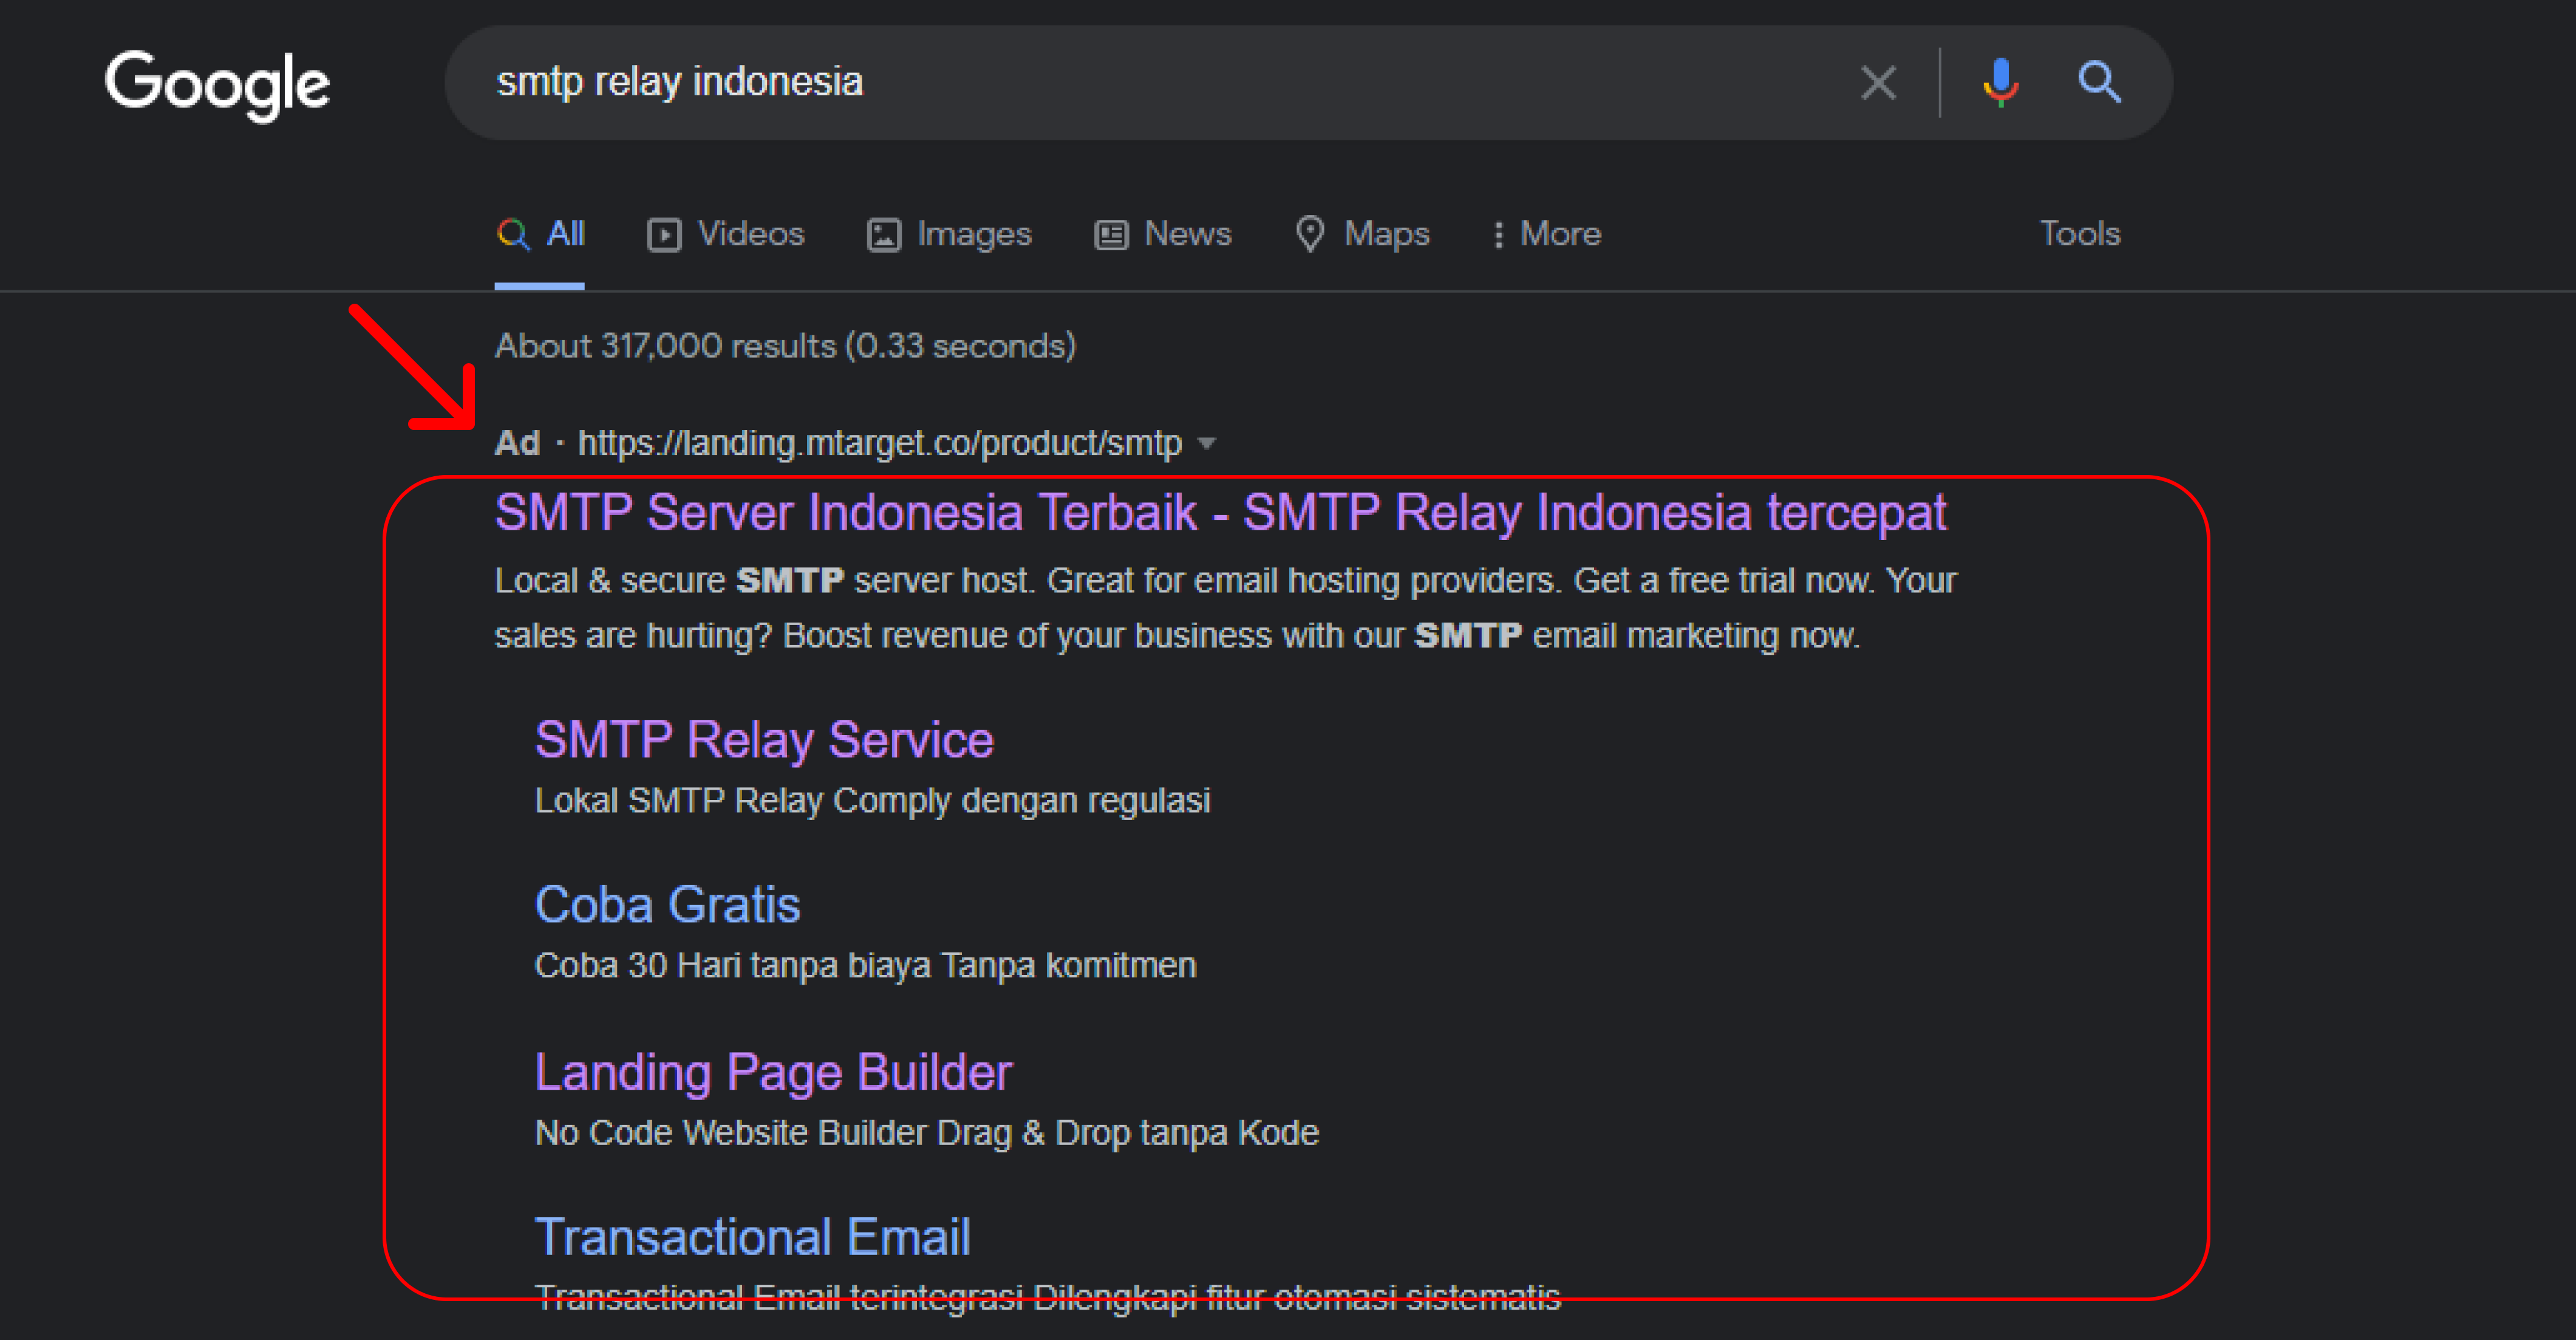
Task: Click the voice search microphone icon
Action: click(2000, 83)
